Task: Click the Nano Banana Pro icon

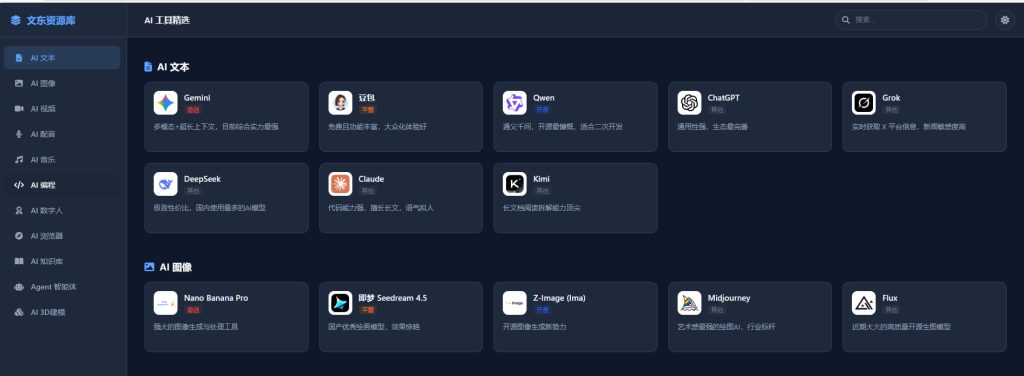Action: pyautogui.click(x=166, y=303)
